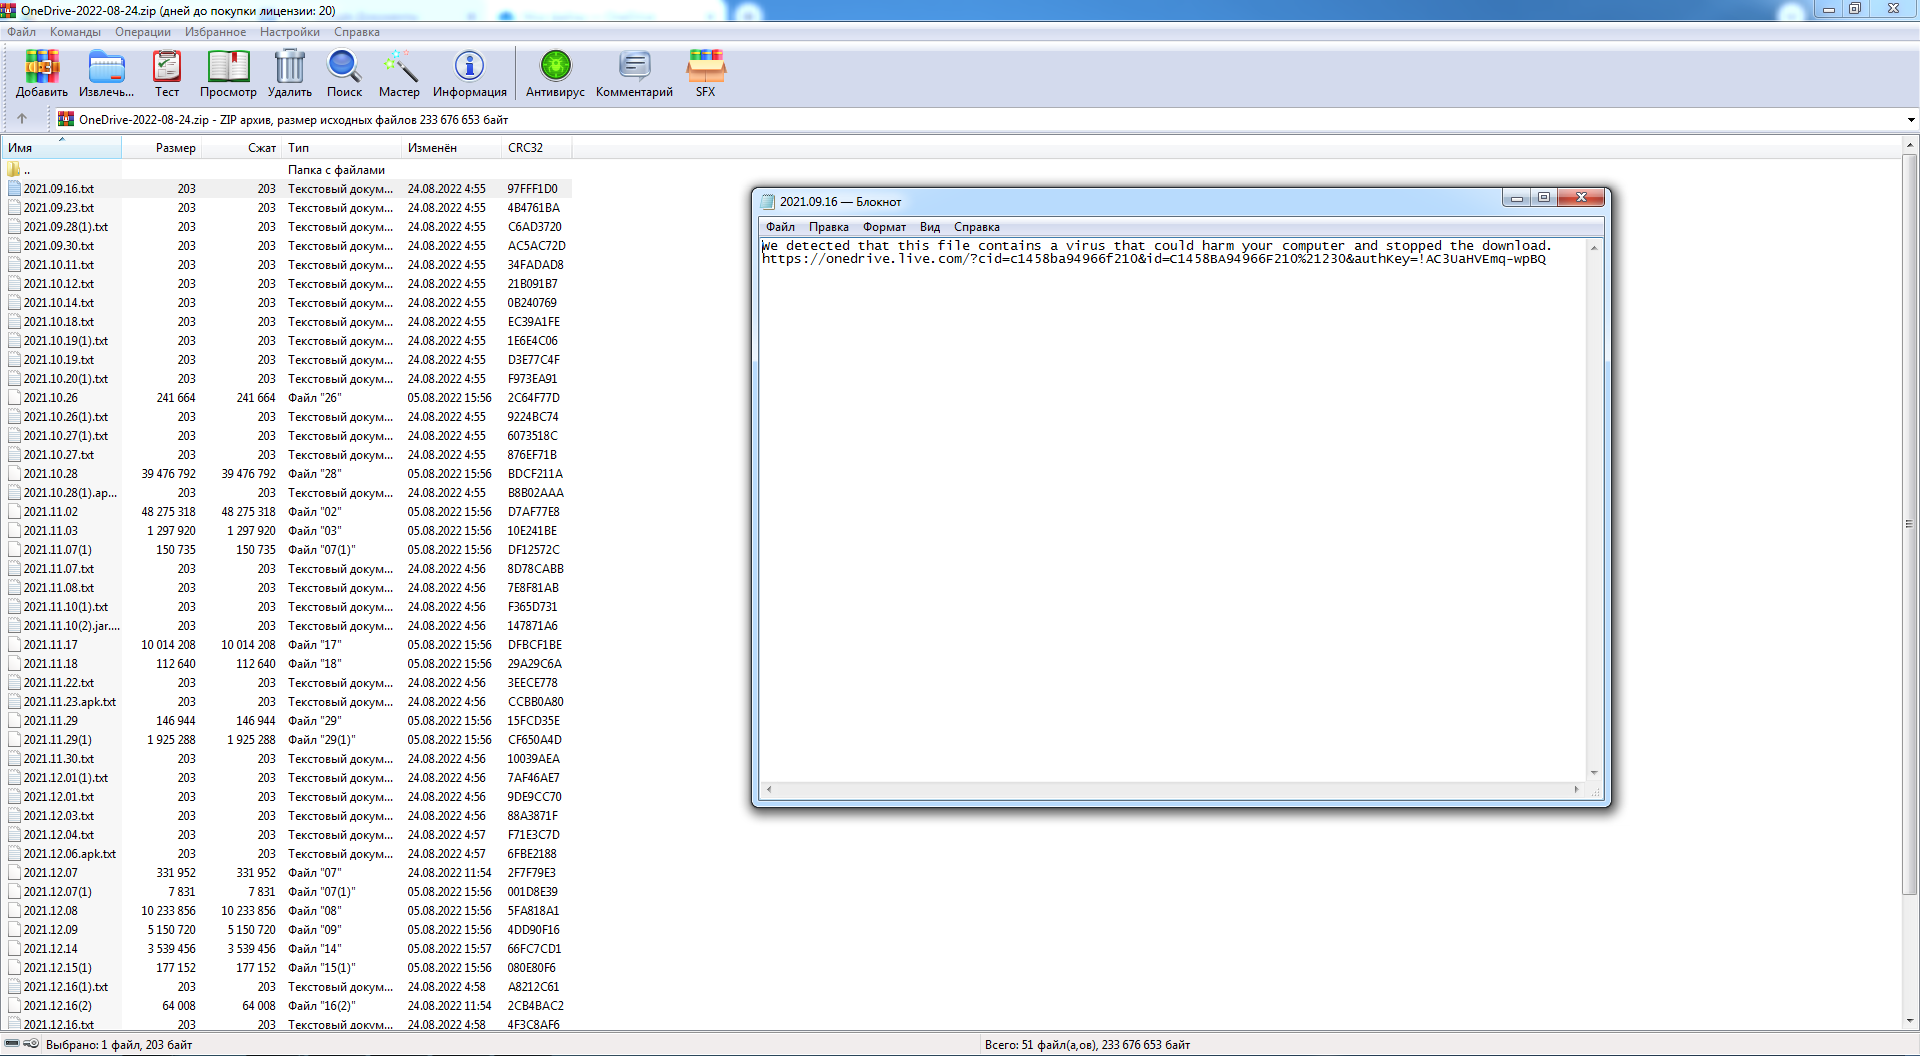Click WinRAR title bar app icon
Screen dimensions: 1920x1056
pos(8,10)
